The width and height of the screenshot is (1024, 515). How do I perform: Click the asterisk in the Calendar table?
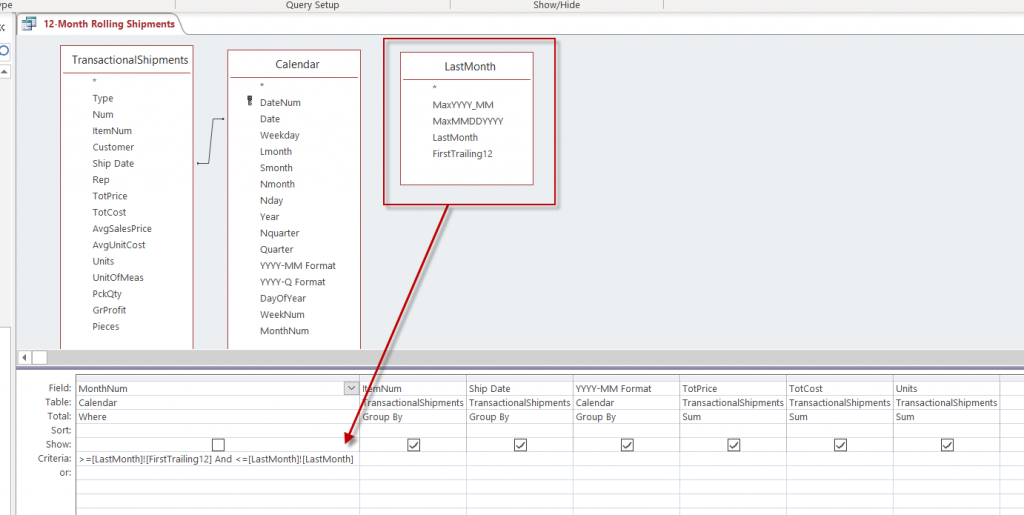(262, 86)
